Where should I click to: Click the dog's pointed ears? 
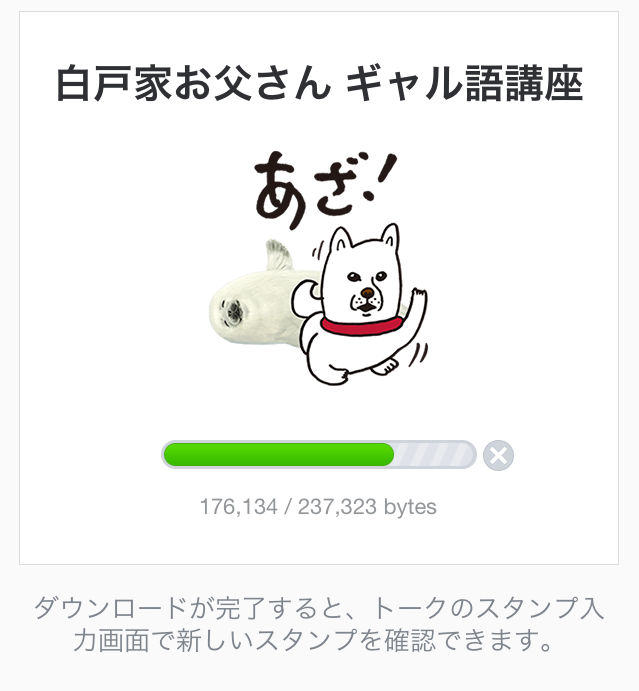365,238
